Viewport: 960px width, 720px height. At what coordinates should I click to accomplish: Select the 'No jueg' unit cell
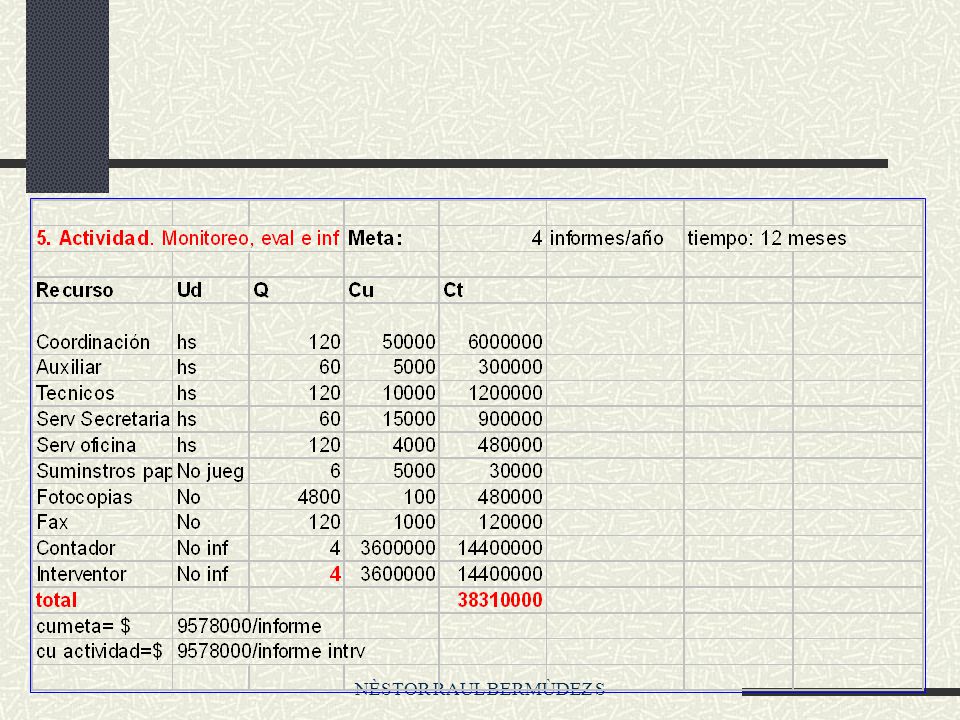(x=211, y=471)
